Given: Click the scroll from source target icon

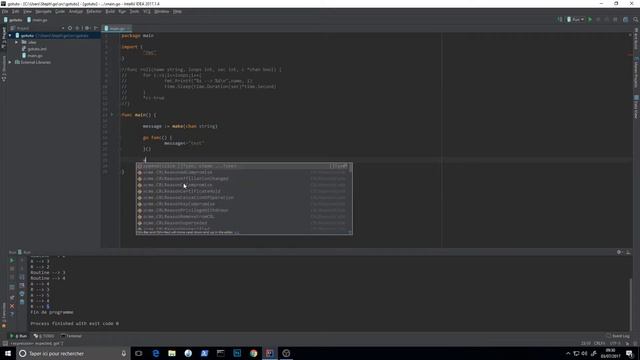Looking at the screenshot, I should tap(70, 28).
